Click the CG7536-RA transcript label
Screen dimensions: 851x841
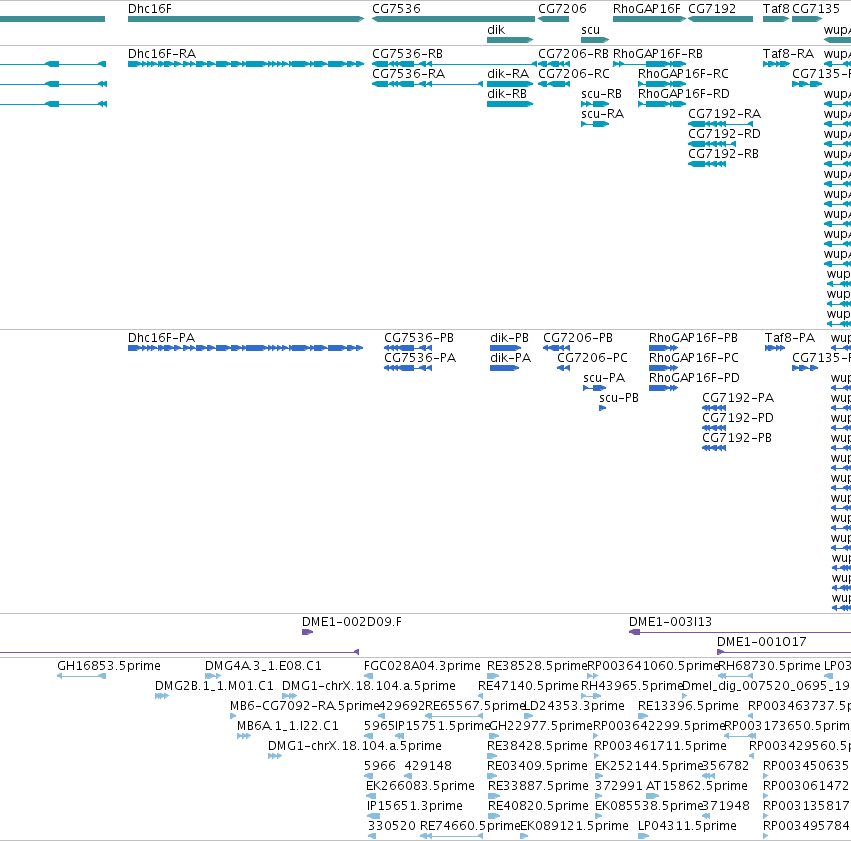[x=409, y=74]
